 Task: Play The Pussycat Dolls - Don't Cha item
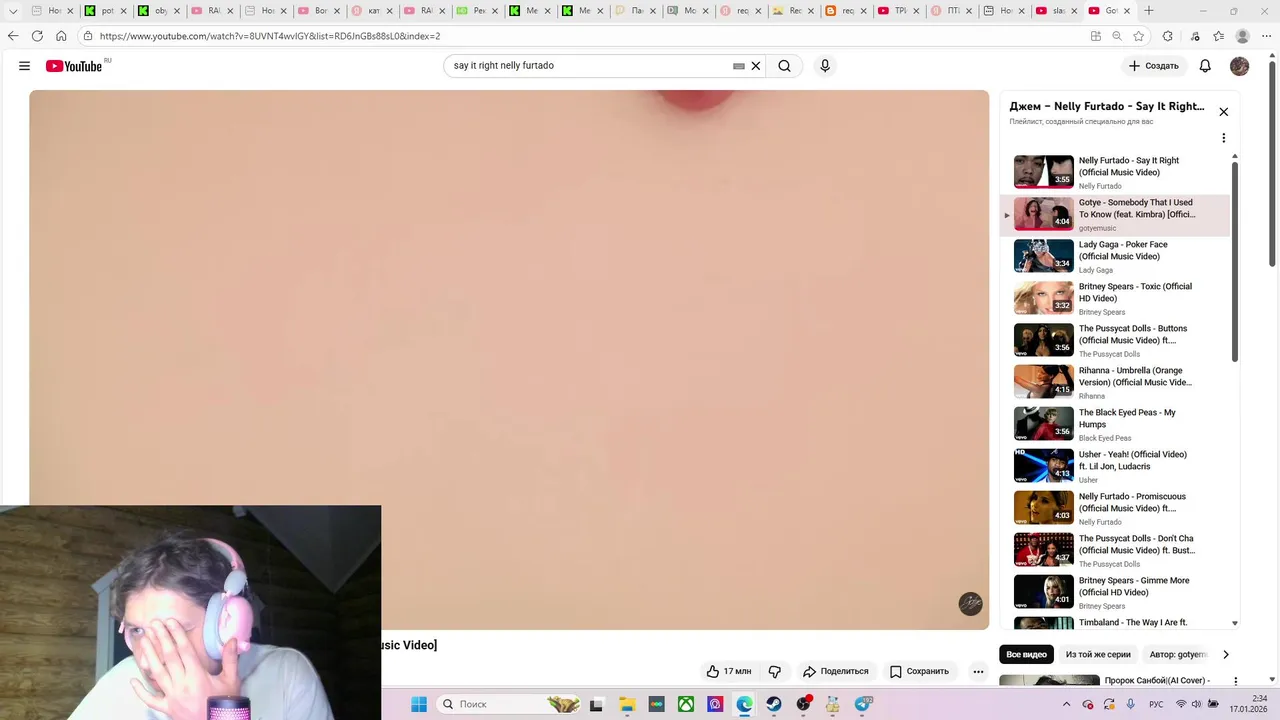[1115, 550]
